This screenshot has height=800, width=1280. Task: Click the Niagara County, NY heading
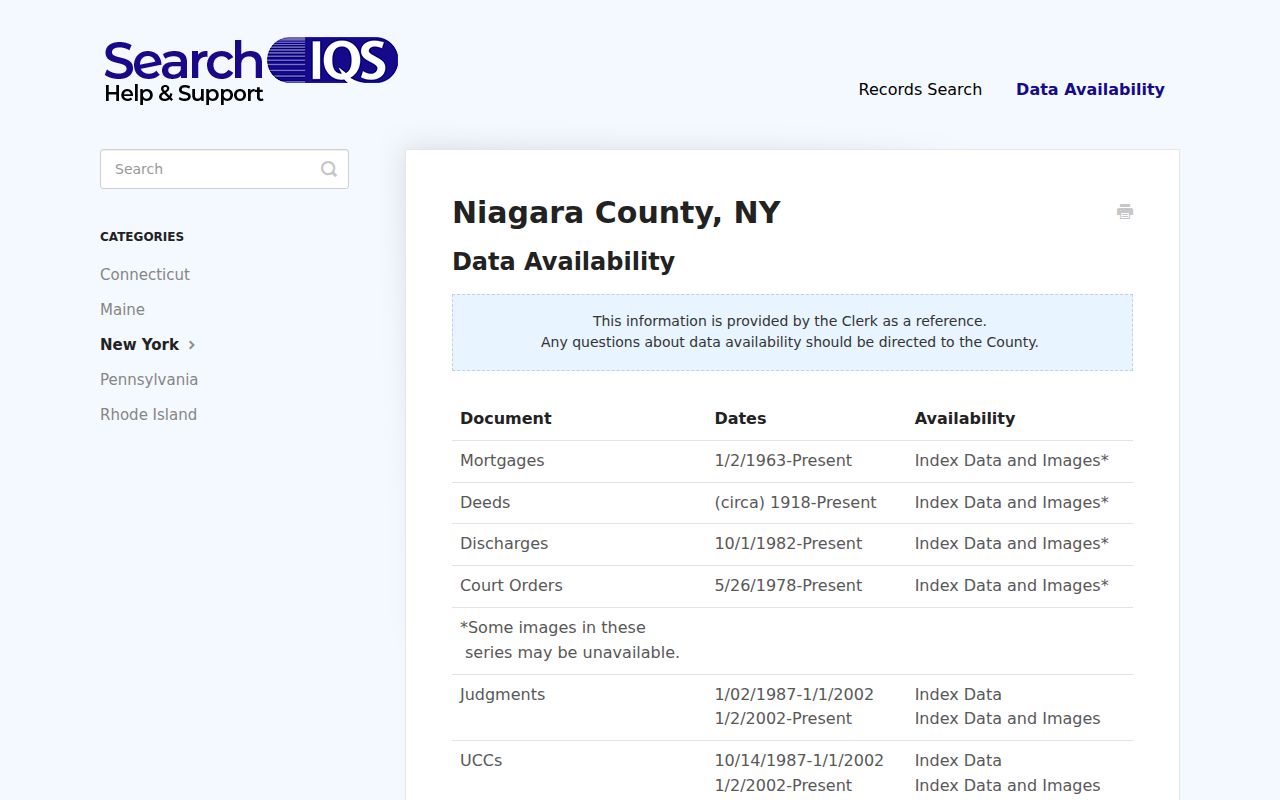click(x=616, y=212)
